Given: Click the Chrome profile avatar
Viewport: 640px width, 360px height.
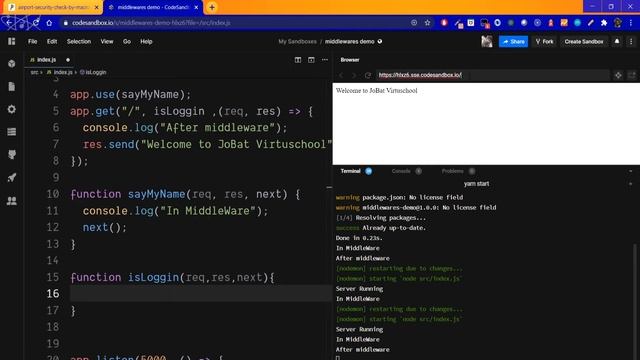Looking at the screenshot, I should tap(617, 23).
